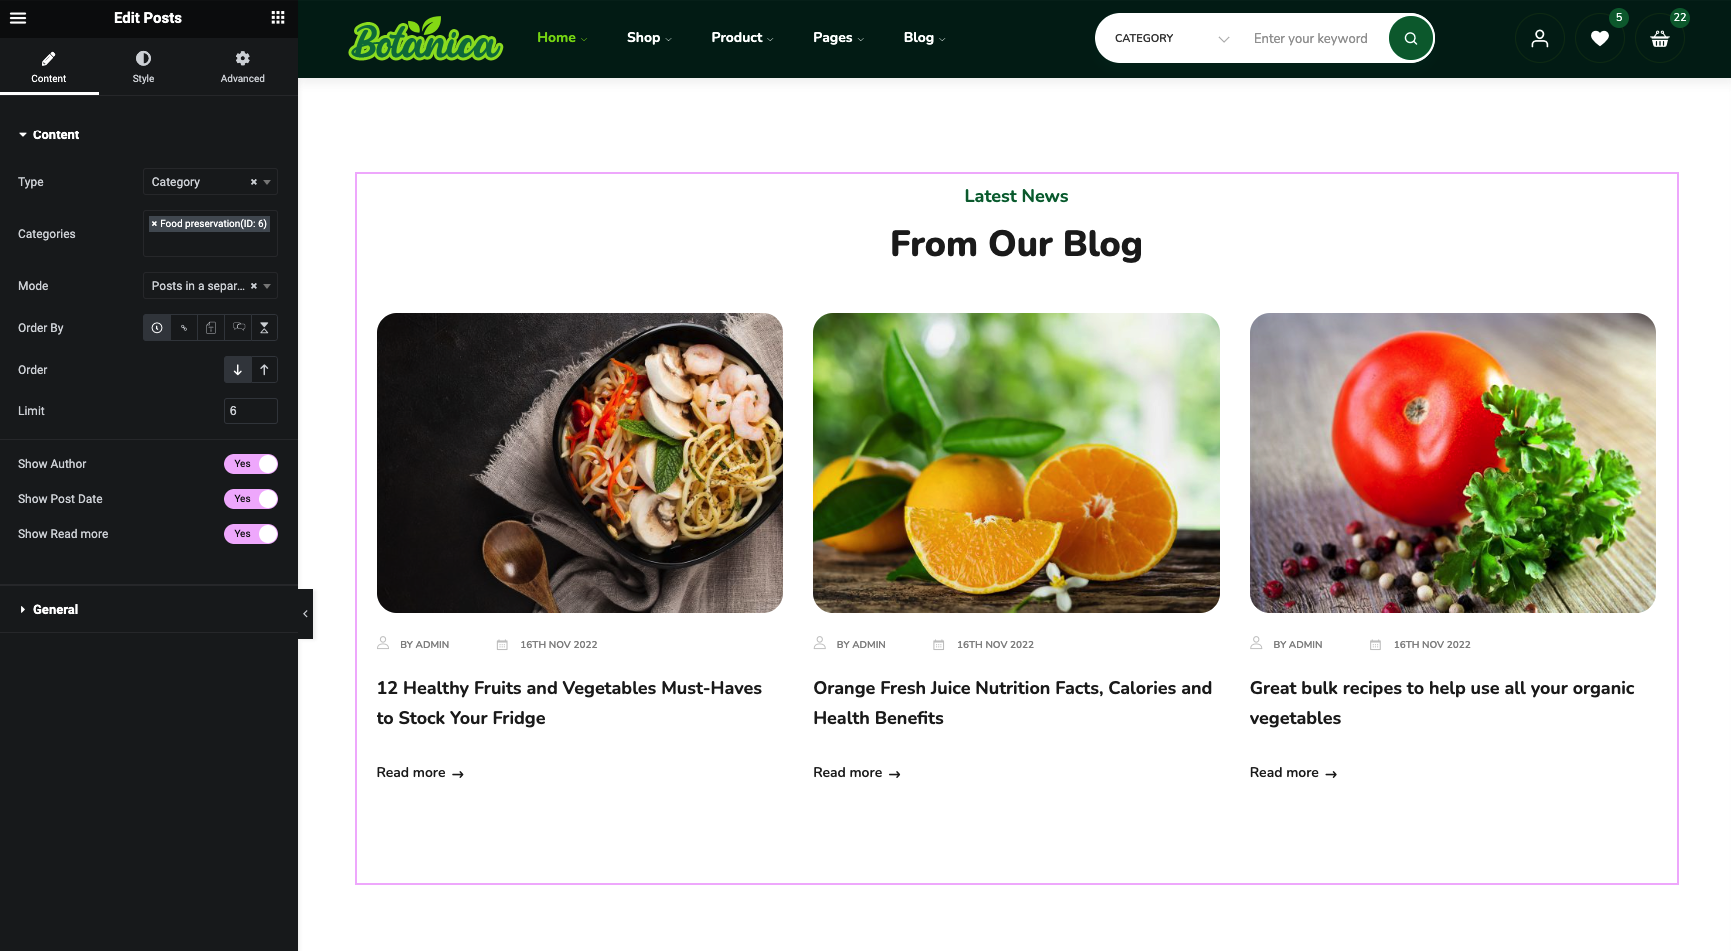Toggle the Show Post Date switch
This screenshot has width=1731, height=951.
coord(251,499)
